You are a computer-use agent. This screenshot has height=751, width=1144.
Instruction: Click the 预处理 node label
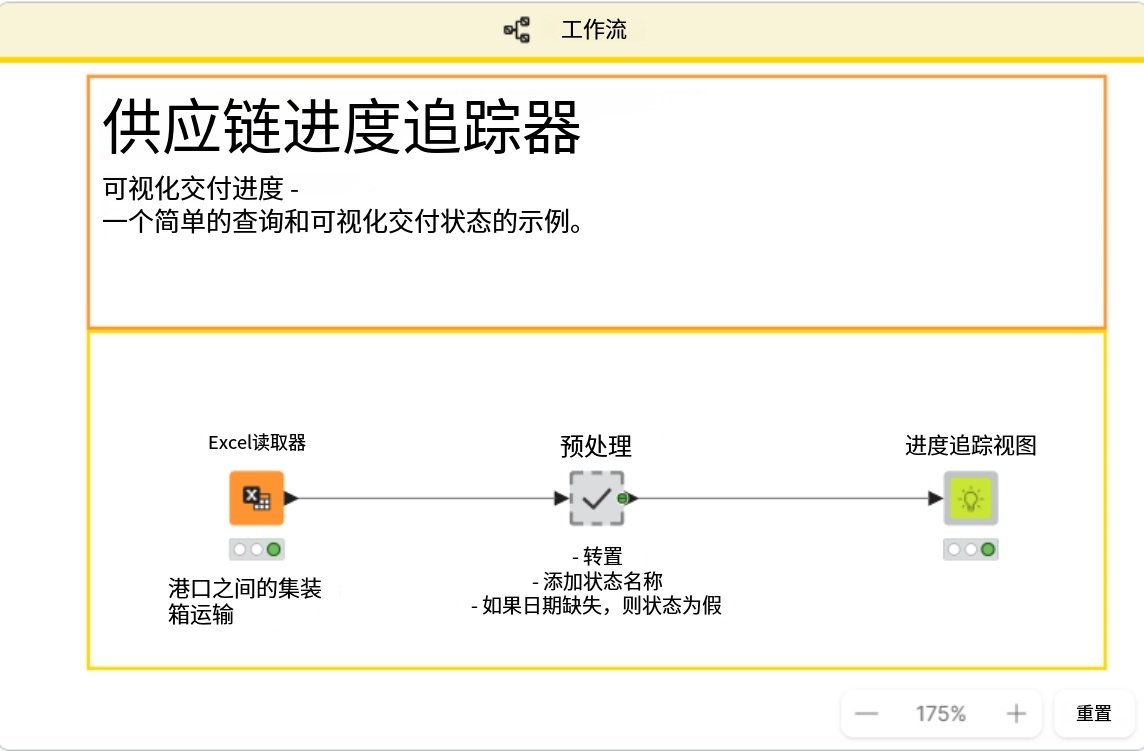596,446
